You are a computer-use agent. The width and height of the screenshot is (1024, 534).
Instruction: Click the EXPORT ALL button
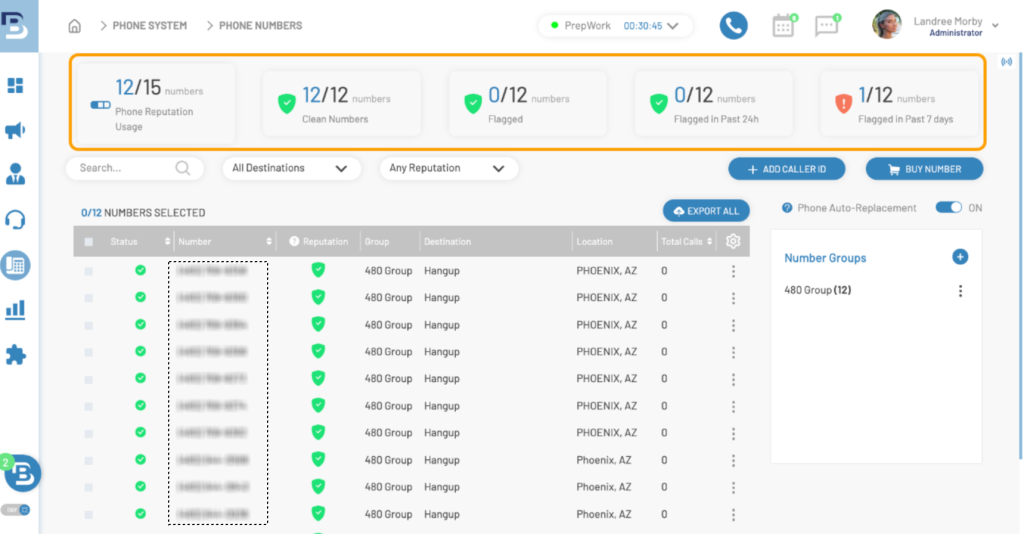tap(706, 211)
